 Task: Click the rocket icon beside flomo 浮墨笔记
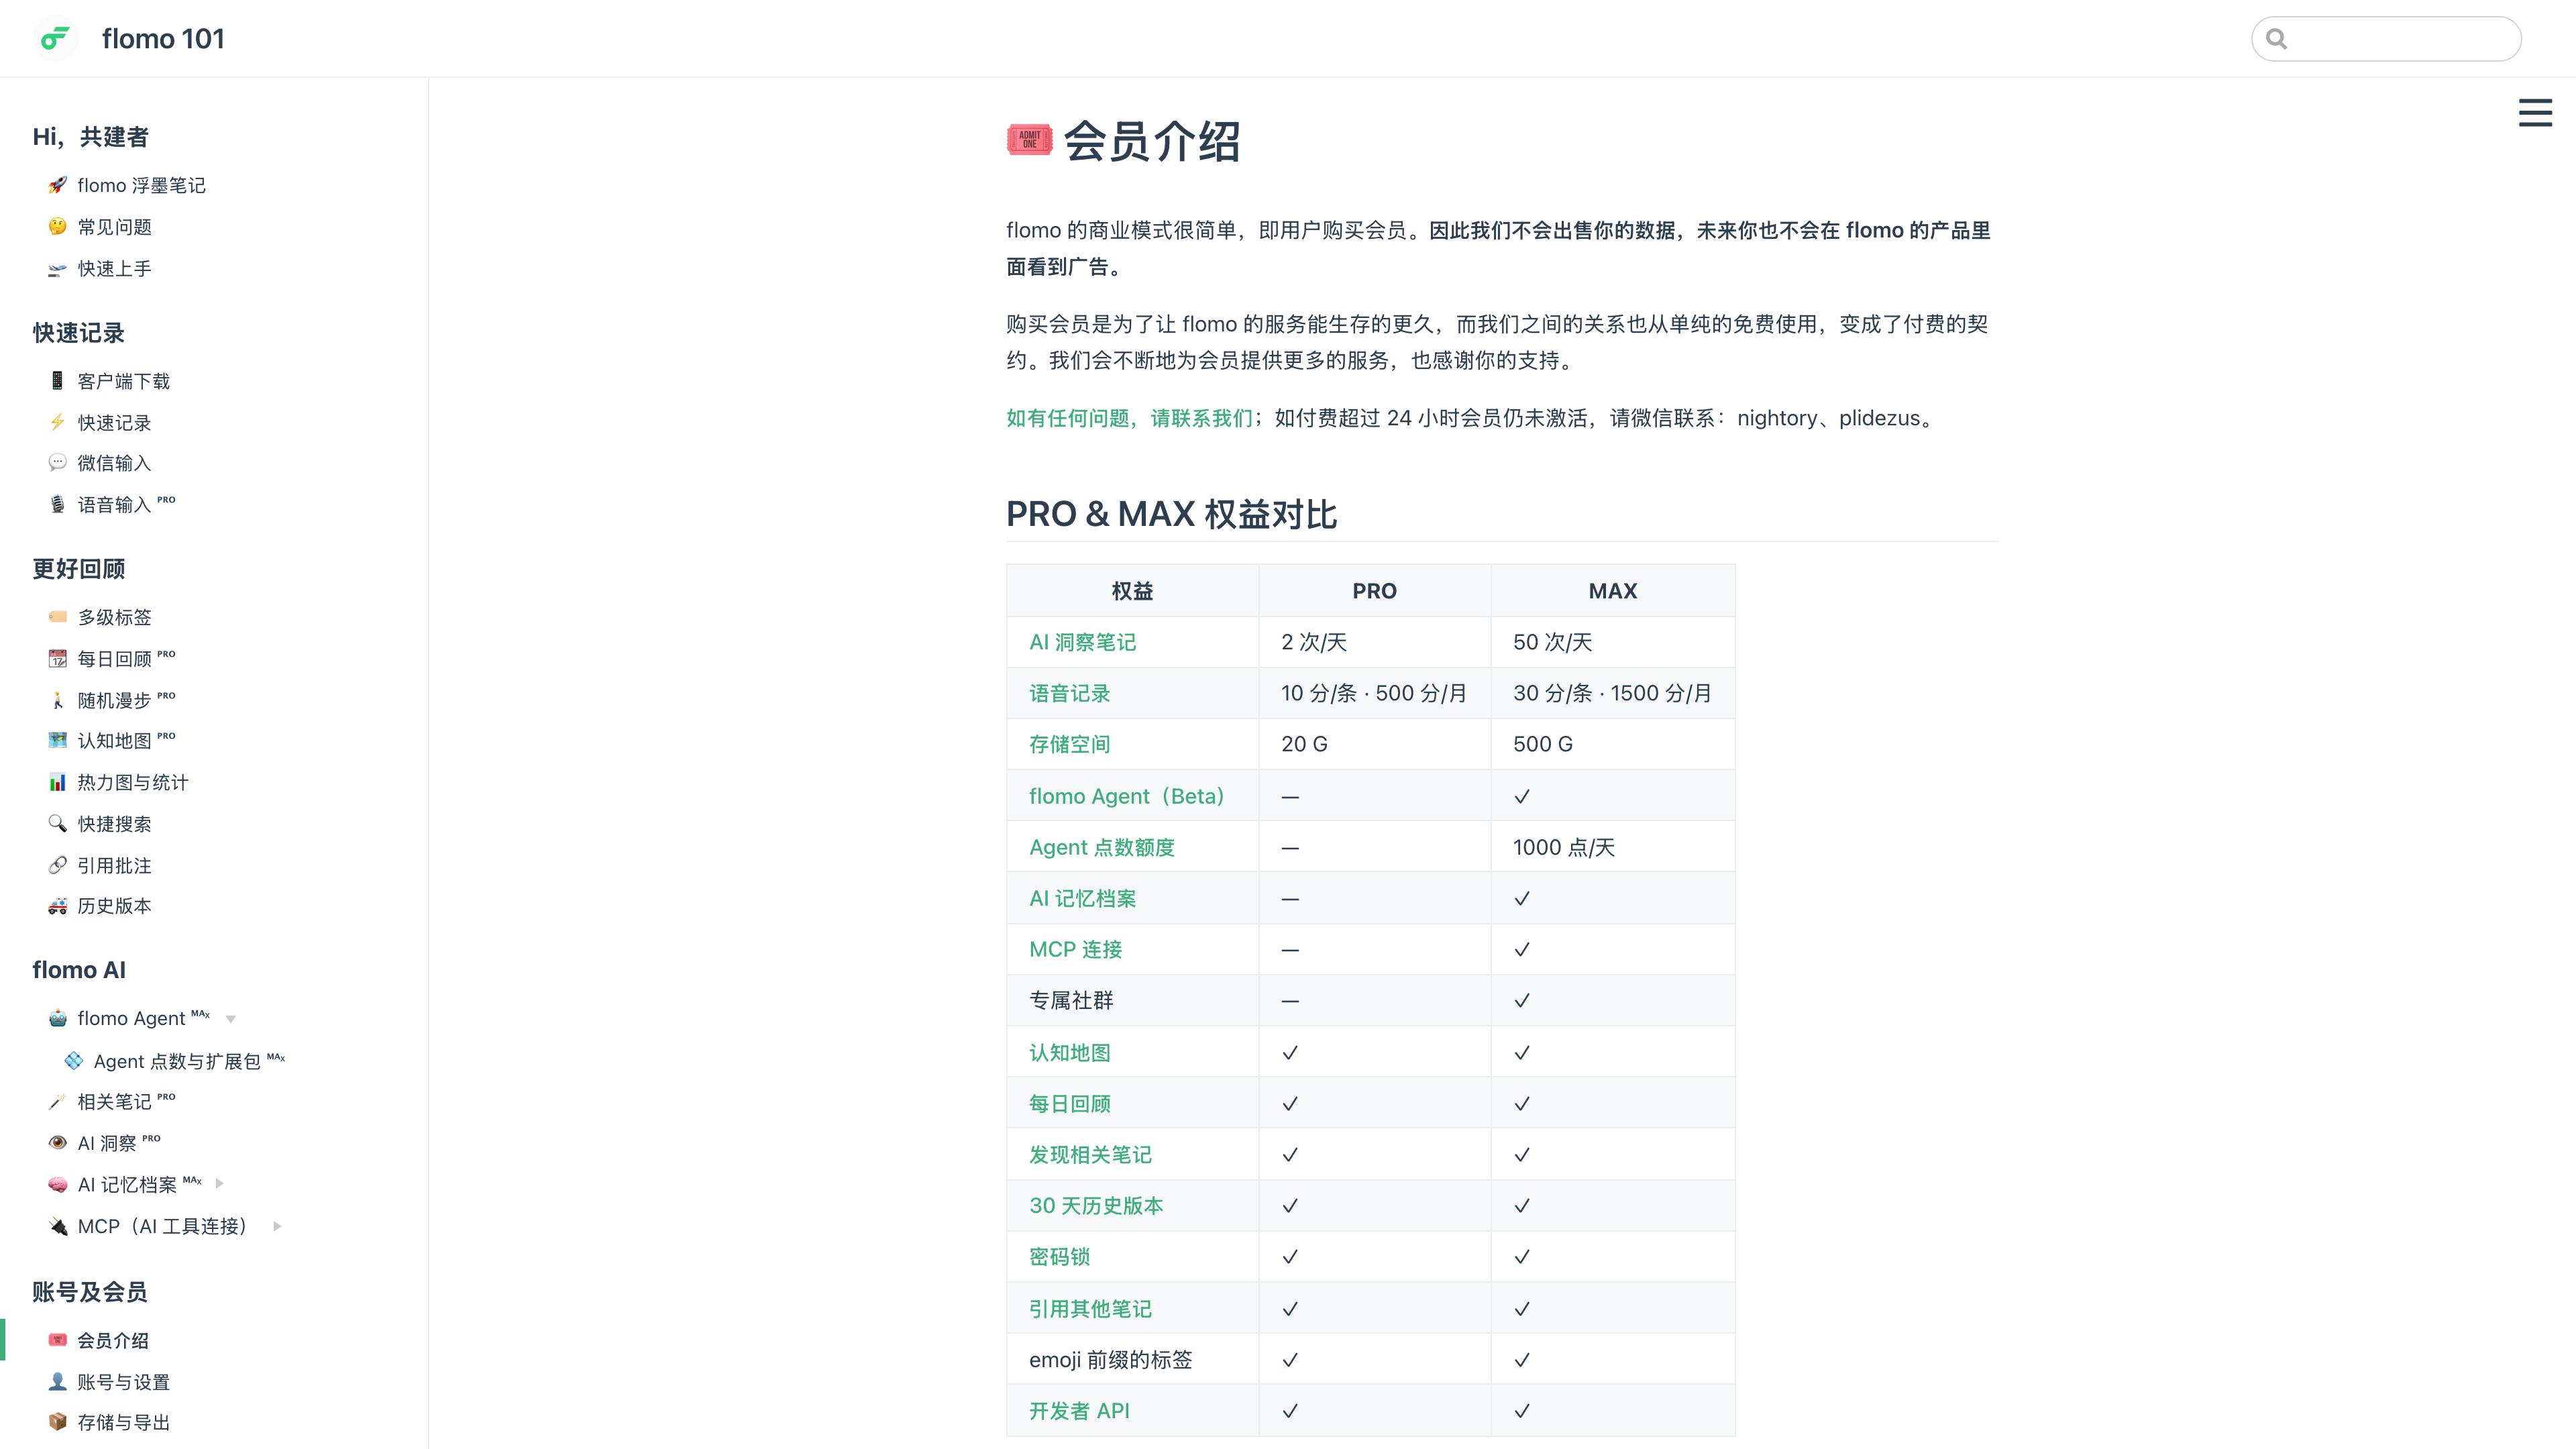pos(58,185)
